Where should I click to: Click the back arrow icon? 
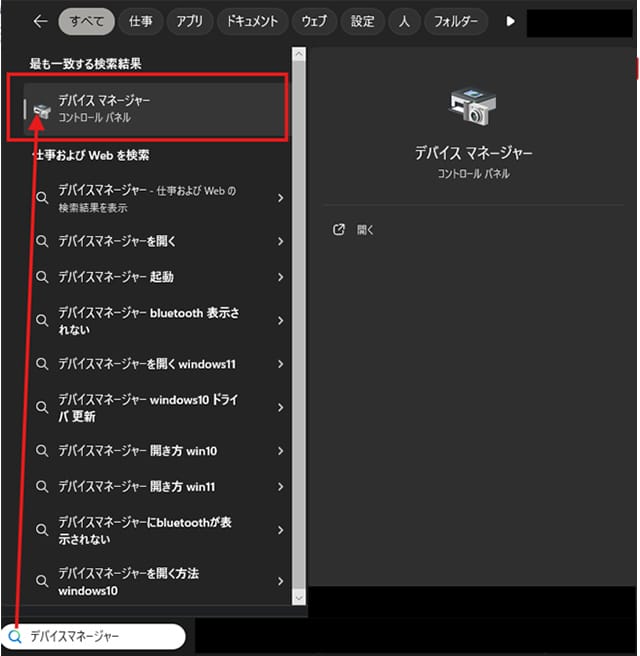click(x=41, y=21)
